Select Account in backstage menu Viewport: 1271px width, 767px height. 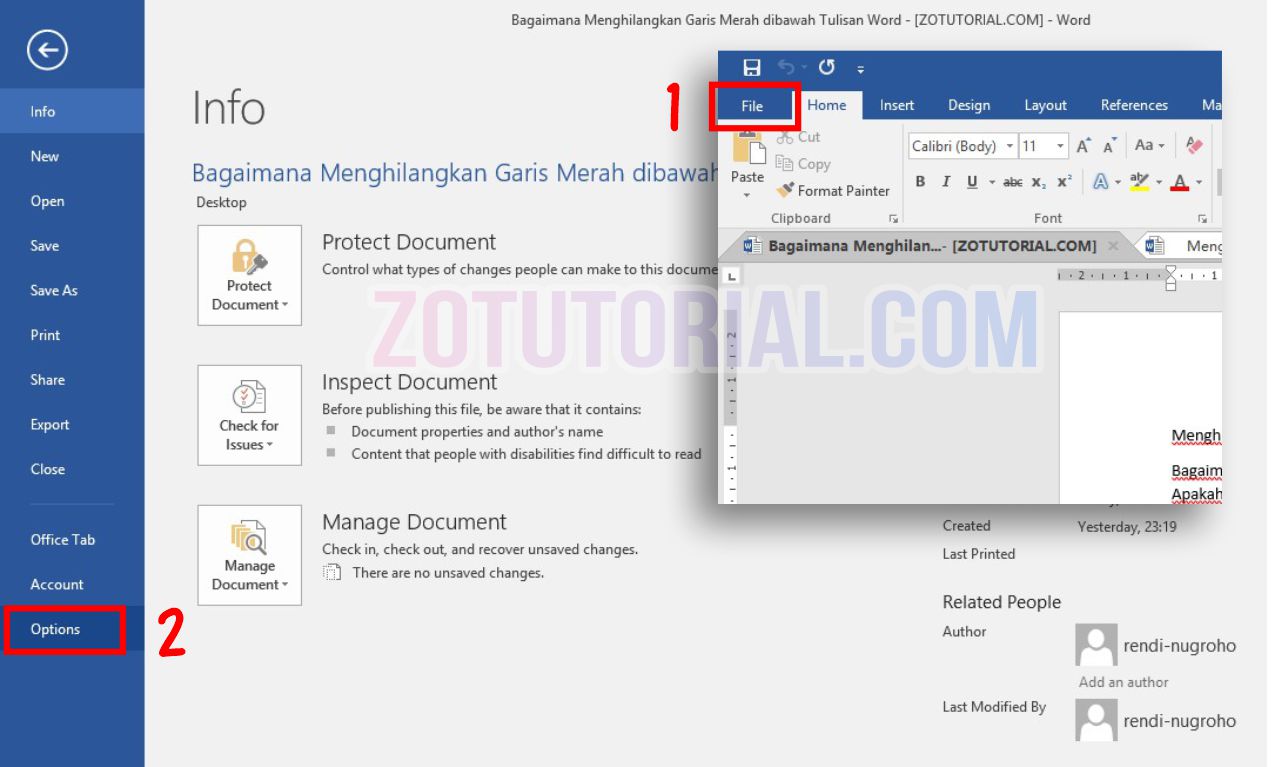point(72,584)
